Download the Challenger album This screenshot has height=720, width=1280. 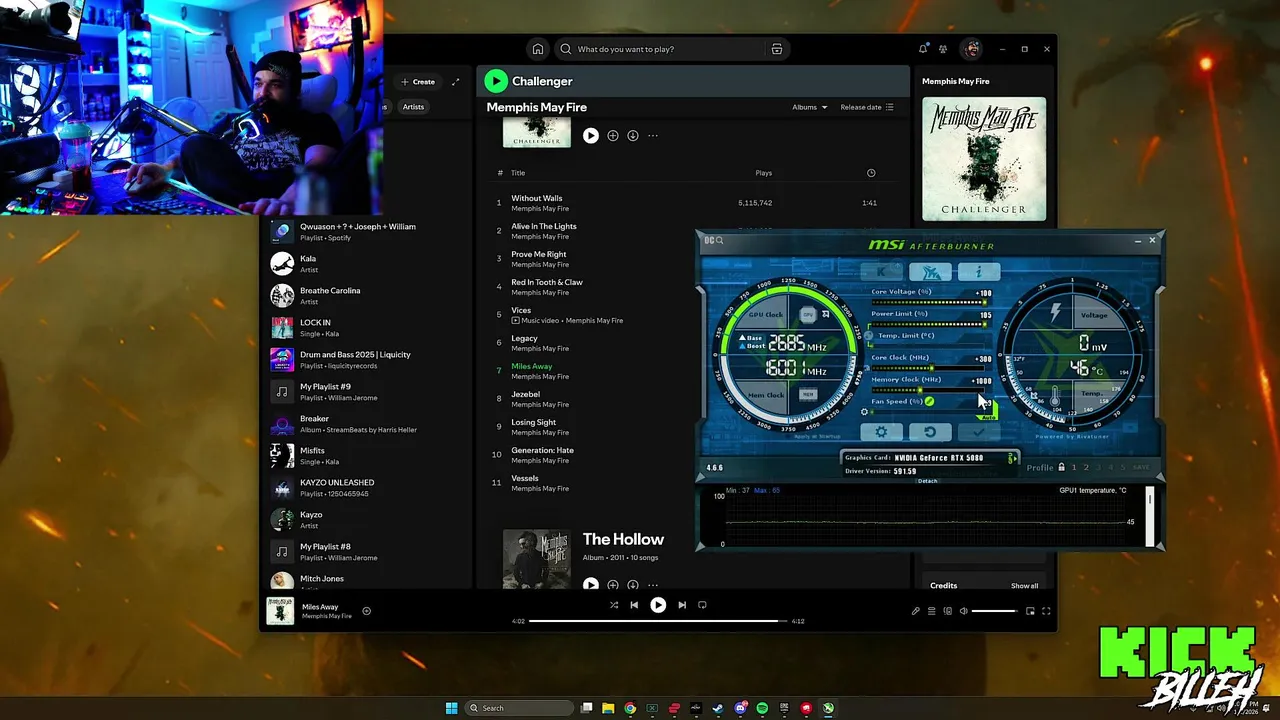click(x=633, y=135)
